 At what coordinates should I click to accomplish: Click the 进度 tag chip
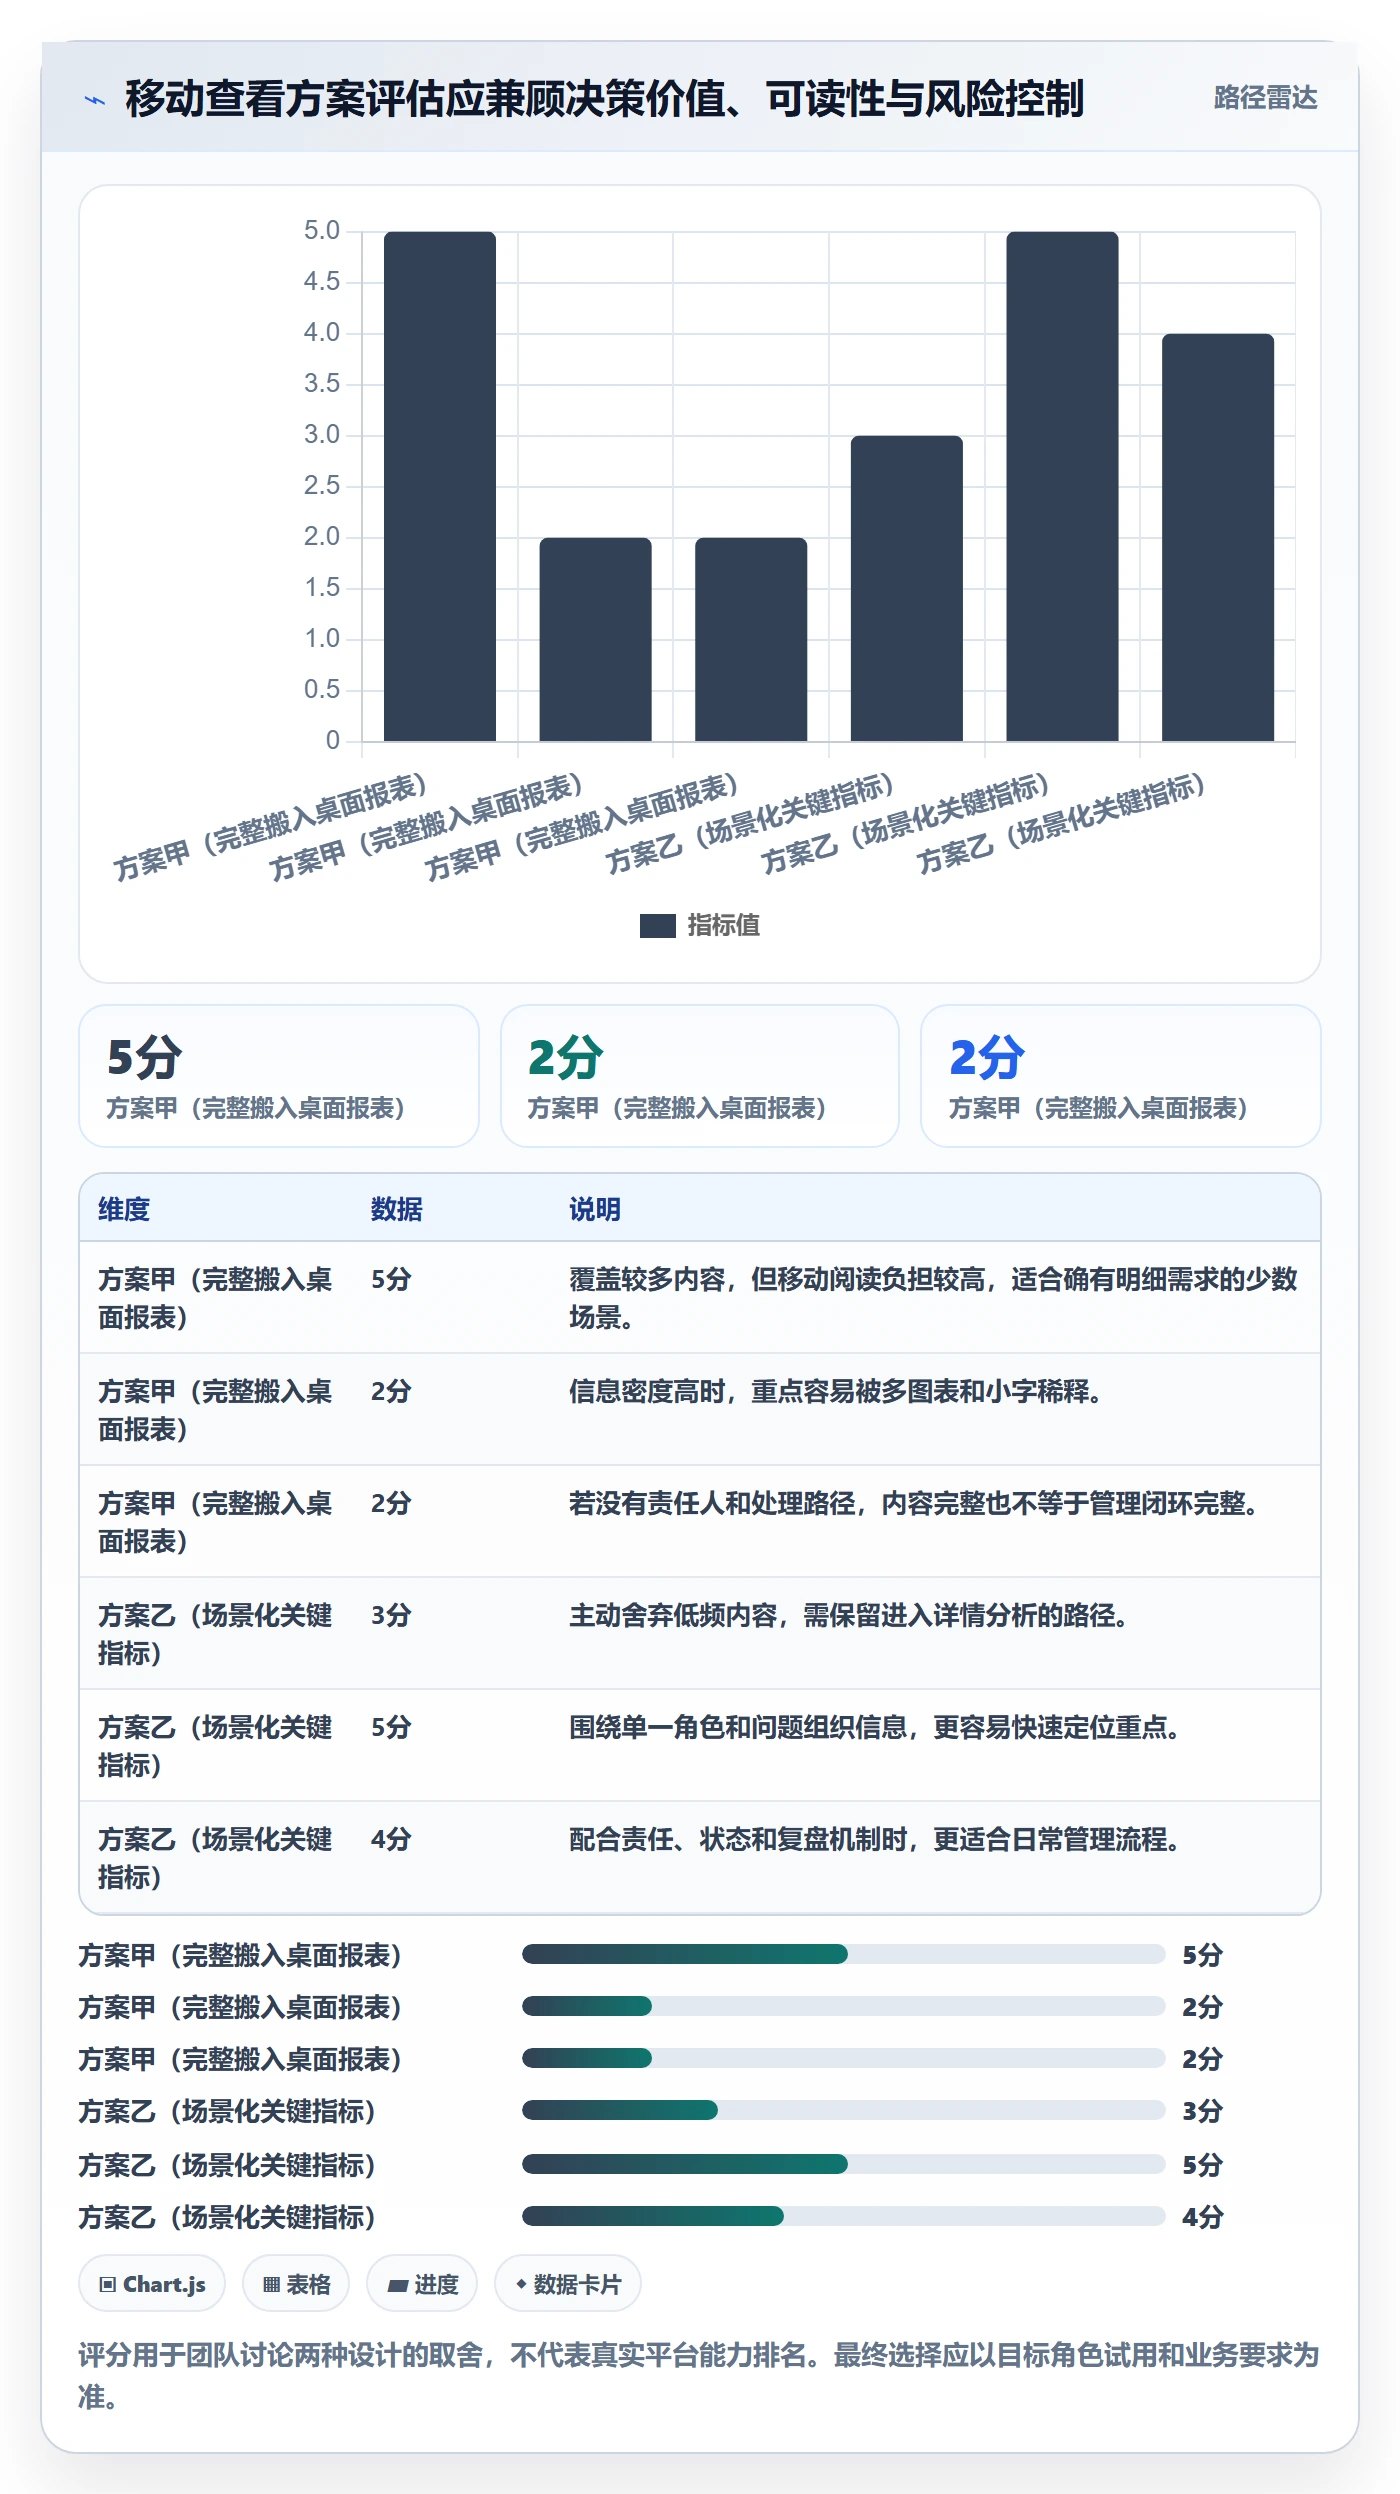(422, 2284)
